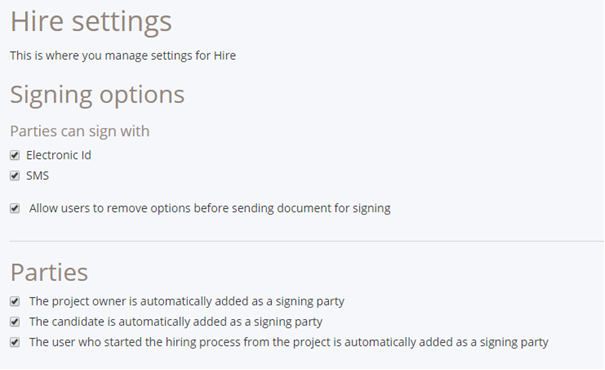Screen dimensions: 605x370
Task: Click the project owner signing party label
Action: pyautogui.click(x=187, y=301)
